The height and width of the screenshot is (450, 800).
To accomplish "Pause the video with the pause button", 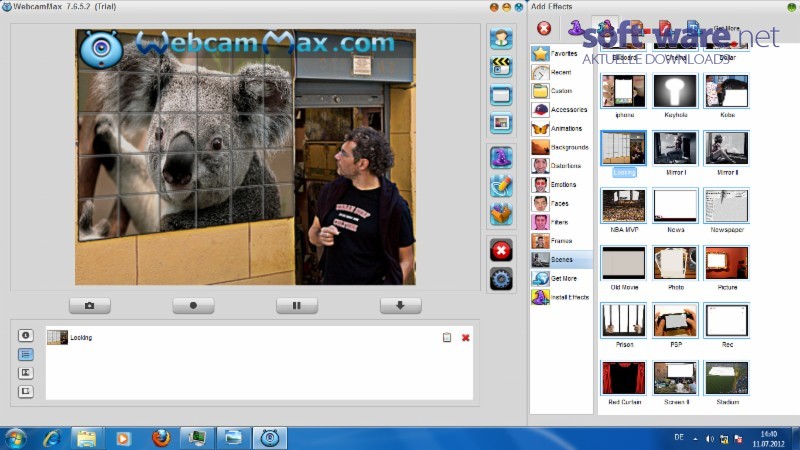I will tap(297, 306).
